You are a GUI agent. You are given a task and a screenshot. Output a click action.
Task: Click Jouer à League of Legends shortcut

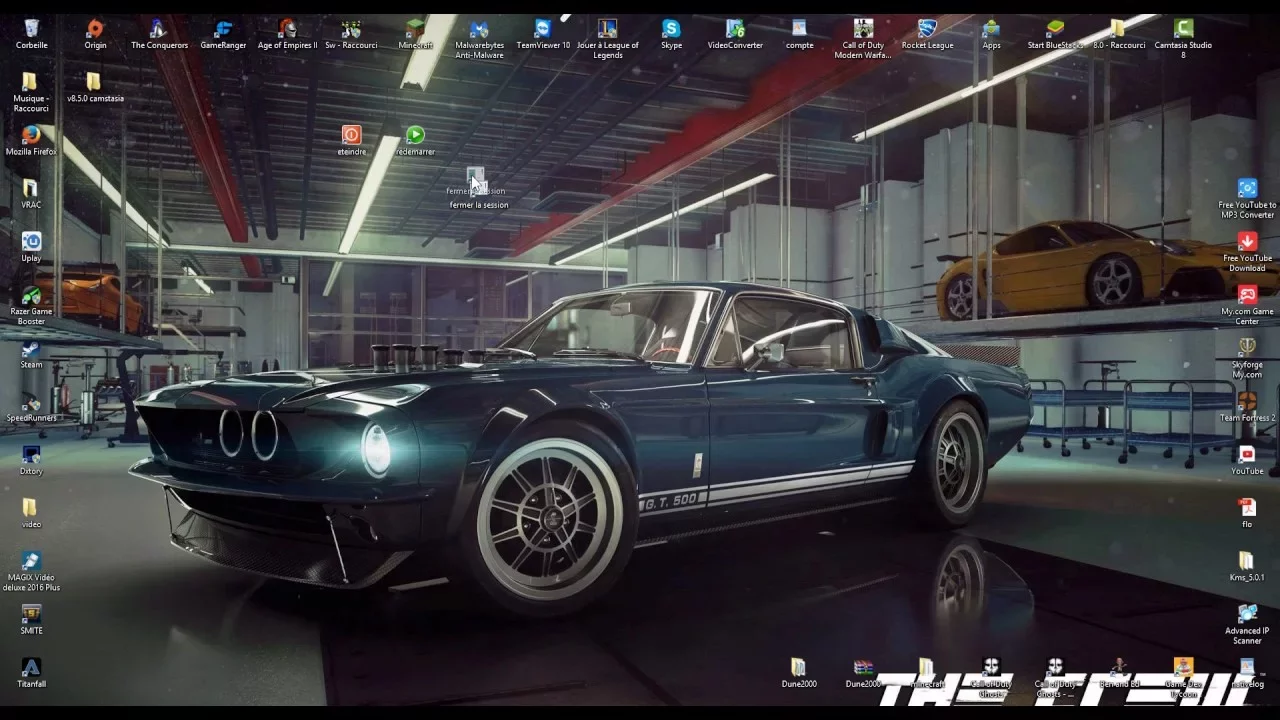607,29
